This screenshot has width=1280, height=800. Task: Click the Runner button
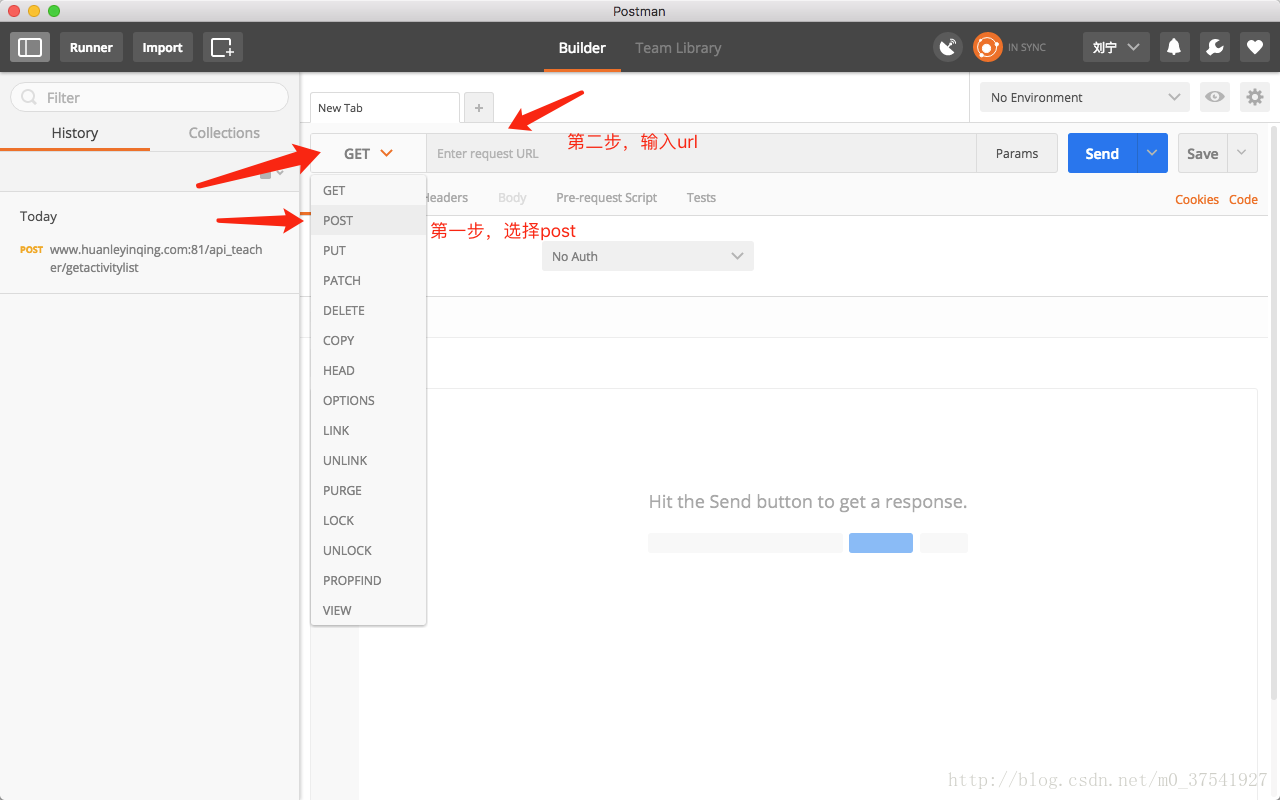[x=91, y=47]
